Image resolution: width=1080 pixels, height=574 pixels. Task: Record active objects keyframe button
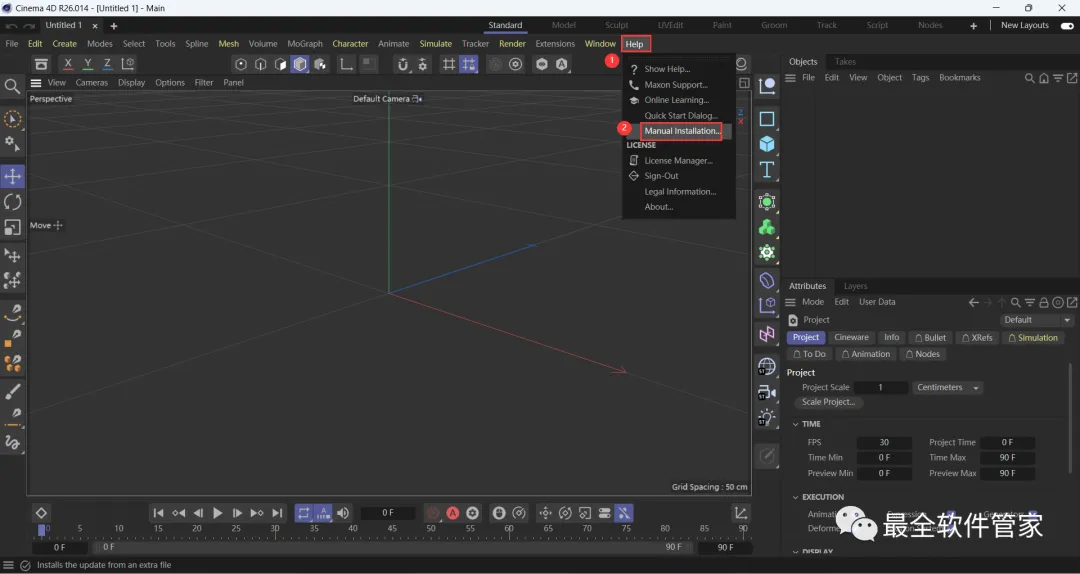(432, 513)
